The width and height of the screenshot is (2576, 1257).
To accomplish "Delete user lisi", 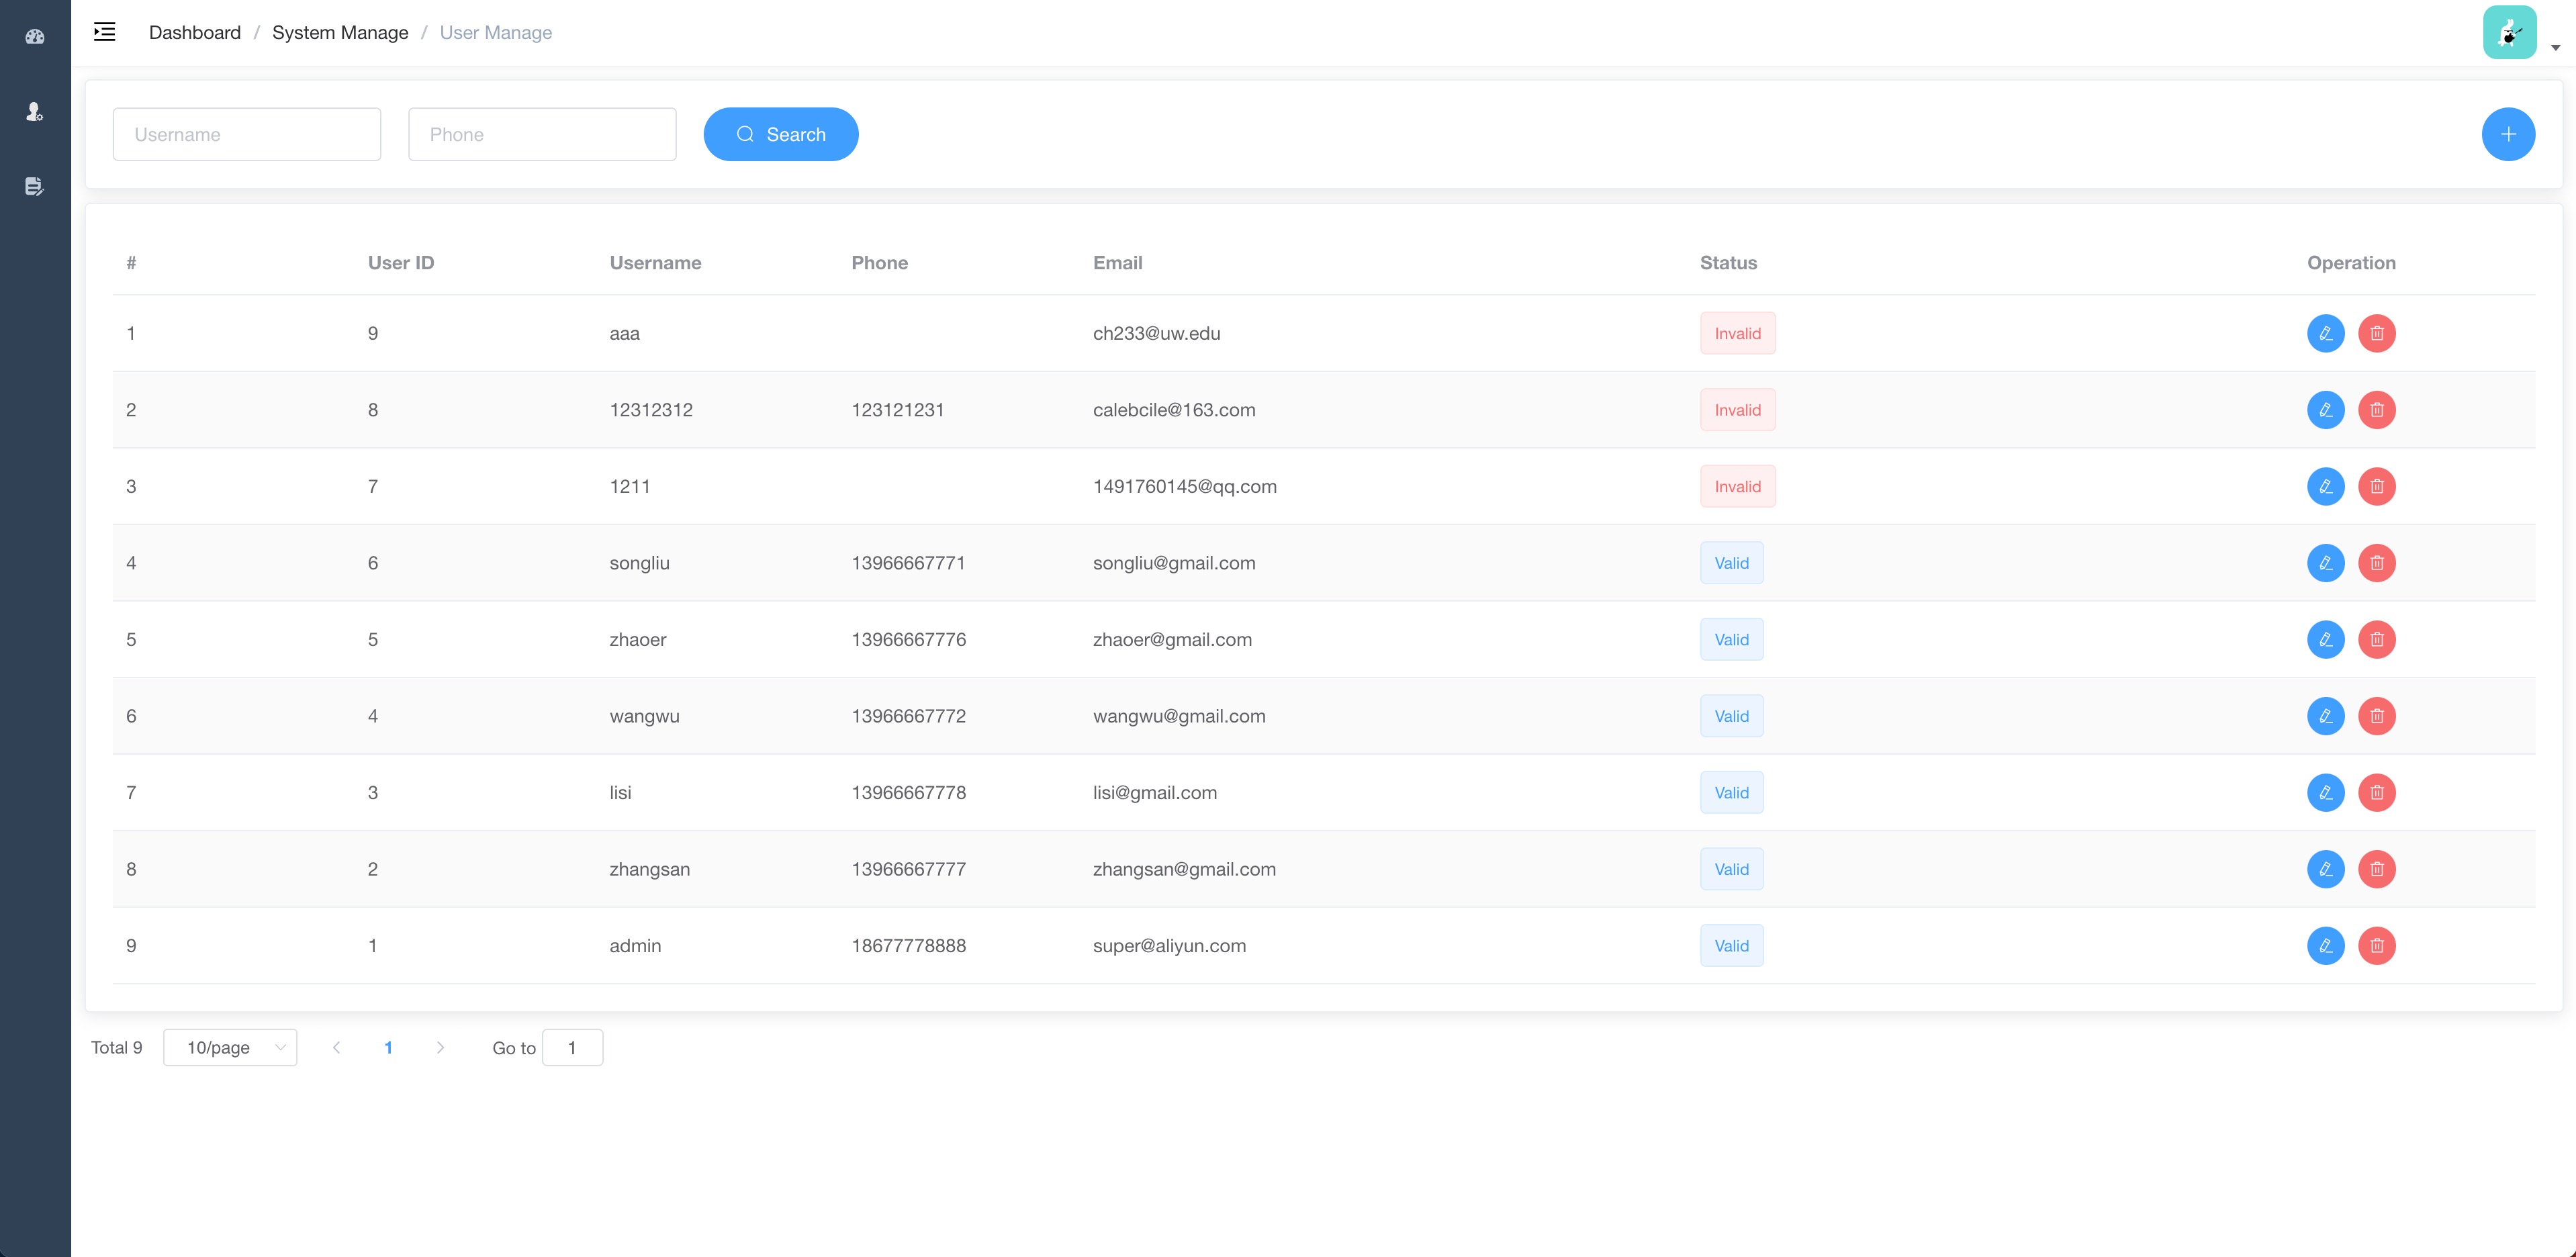I will coord(2376,792).
